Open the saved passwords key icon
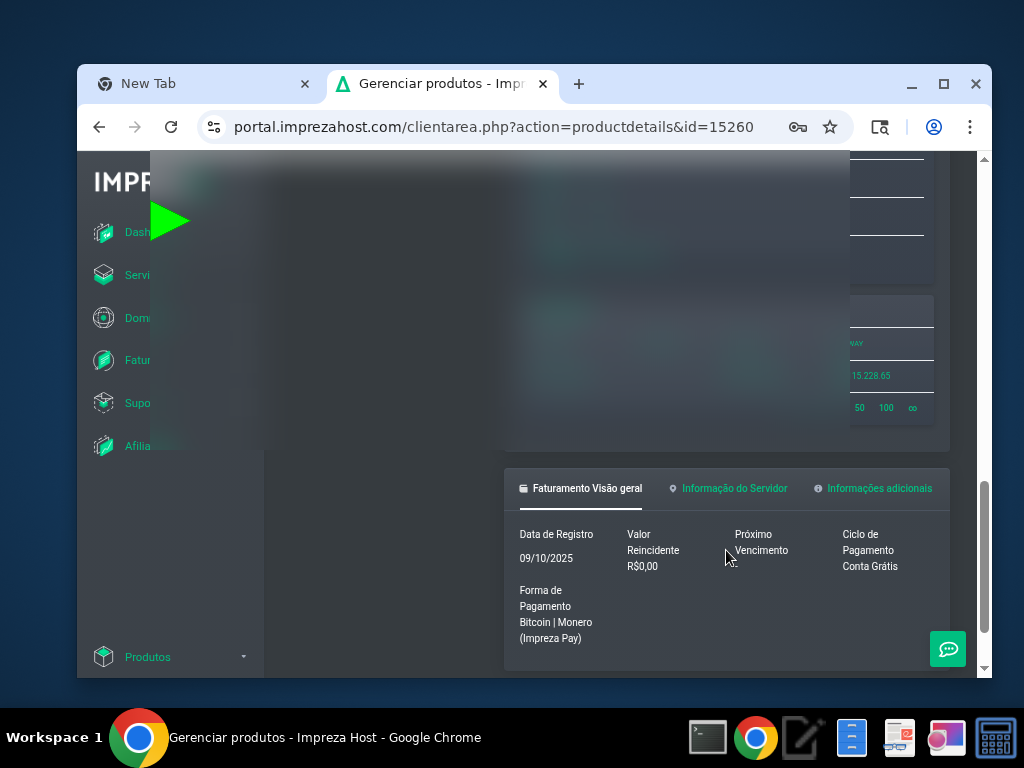This screenshot has width=1024, height=768. point(797,127)
